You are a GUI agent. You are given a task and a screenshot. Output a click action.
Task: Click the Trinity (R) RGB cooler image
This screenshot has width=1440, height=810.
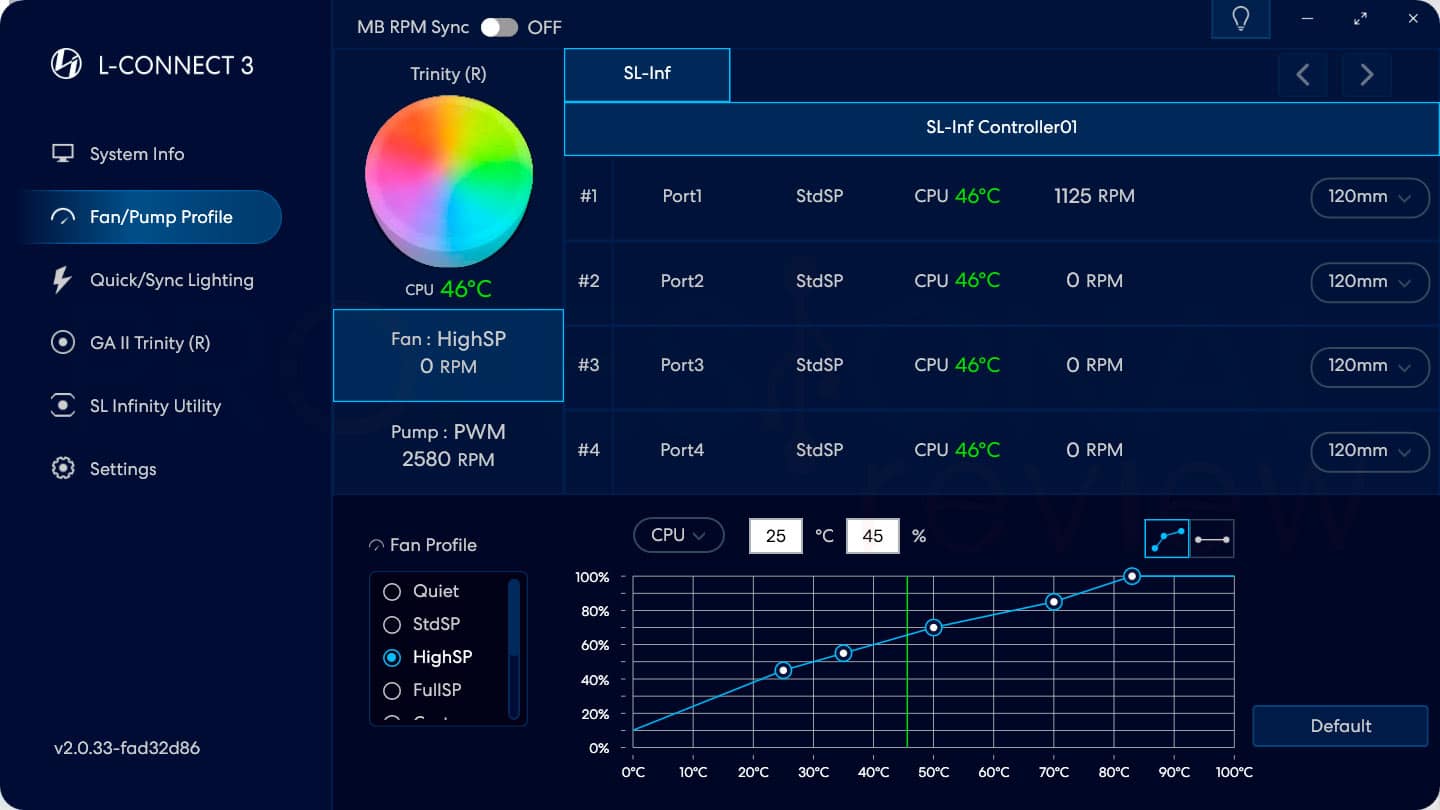pos(449,182)
